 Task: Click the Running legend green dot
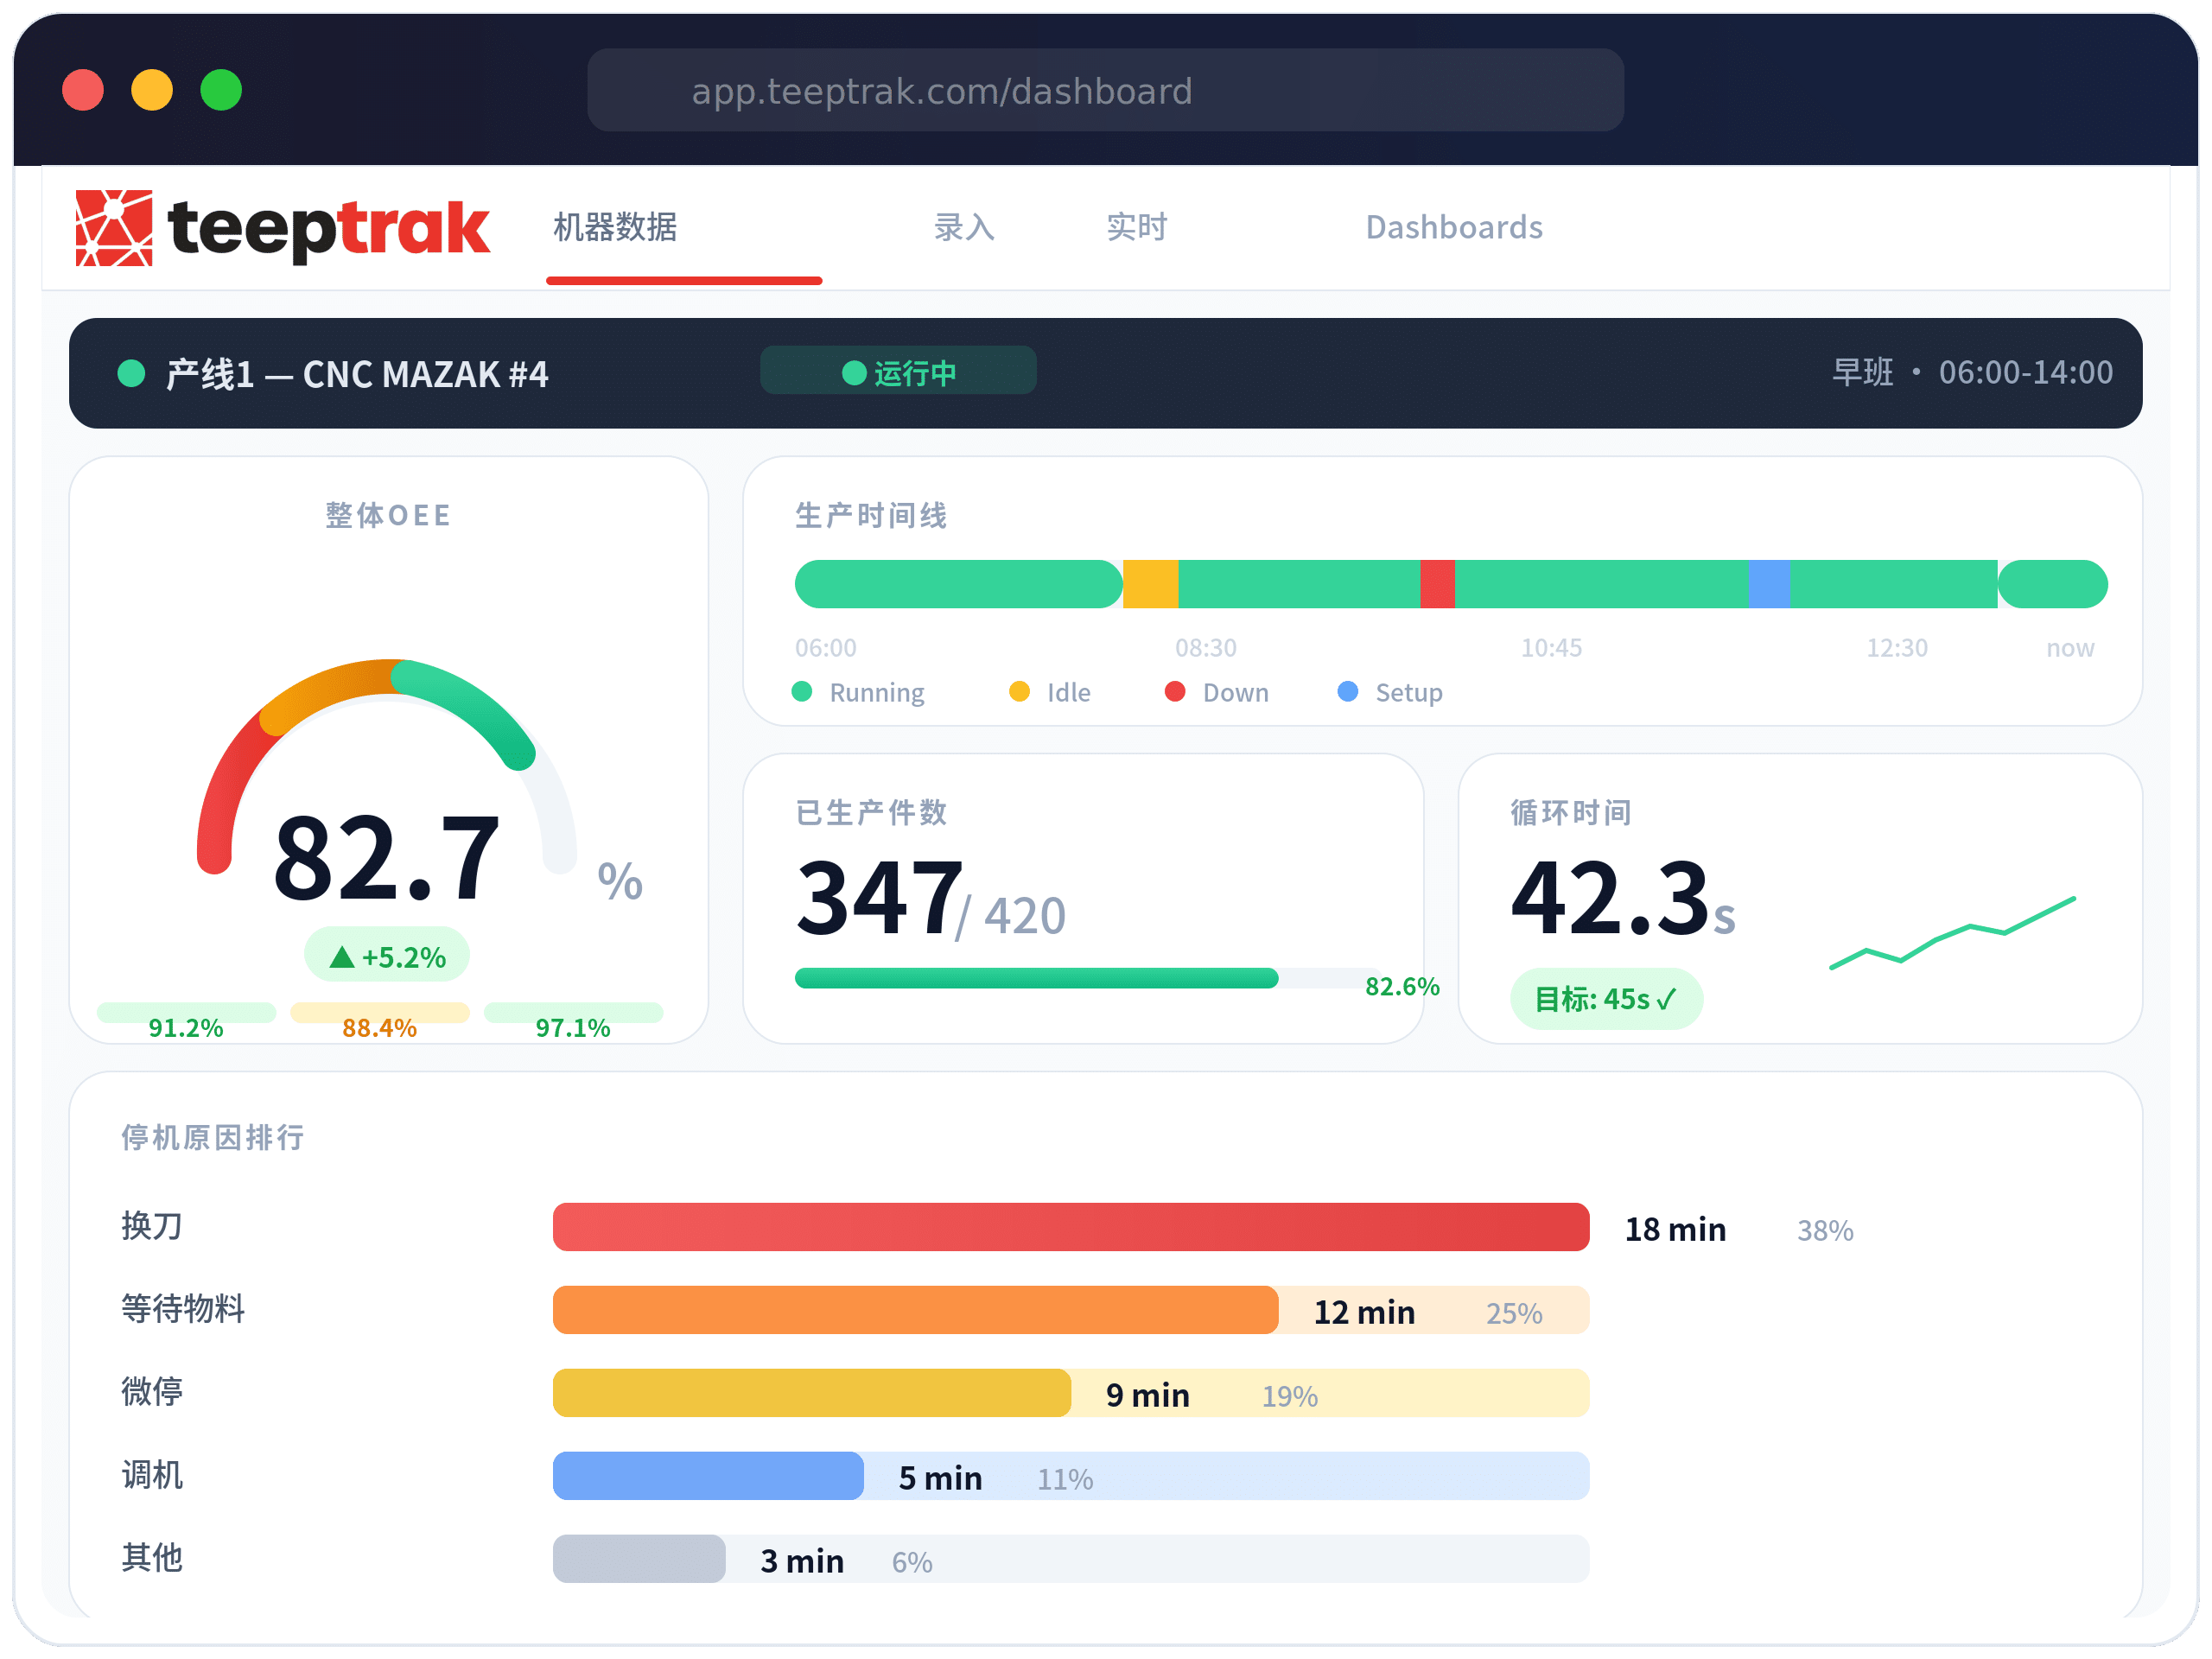pyautogui.click(x=802, y=691)
